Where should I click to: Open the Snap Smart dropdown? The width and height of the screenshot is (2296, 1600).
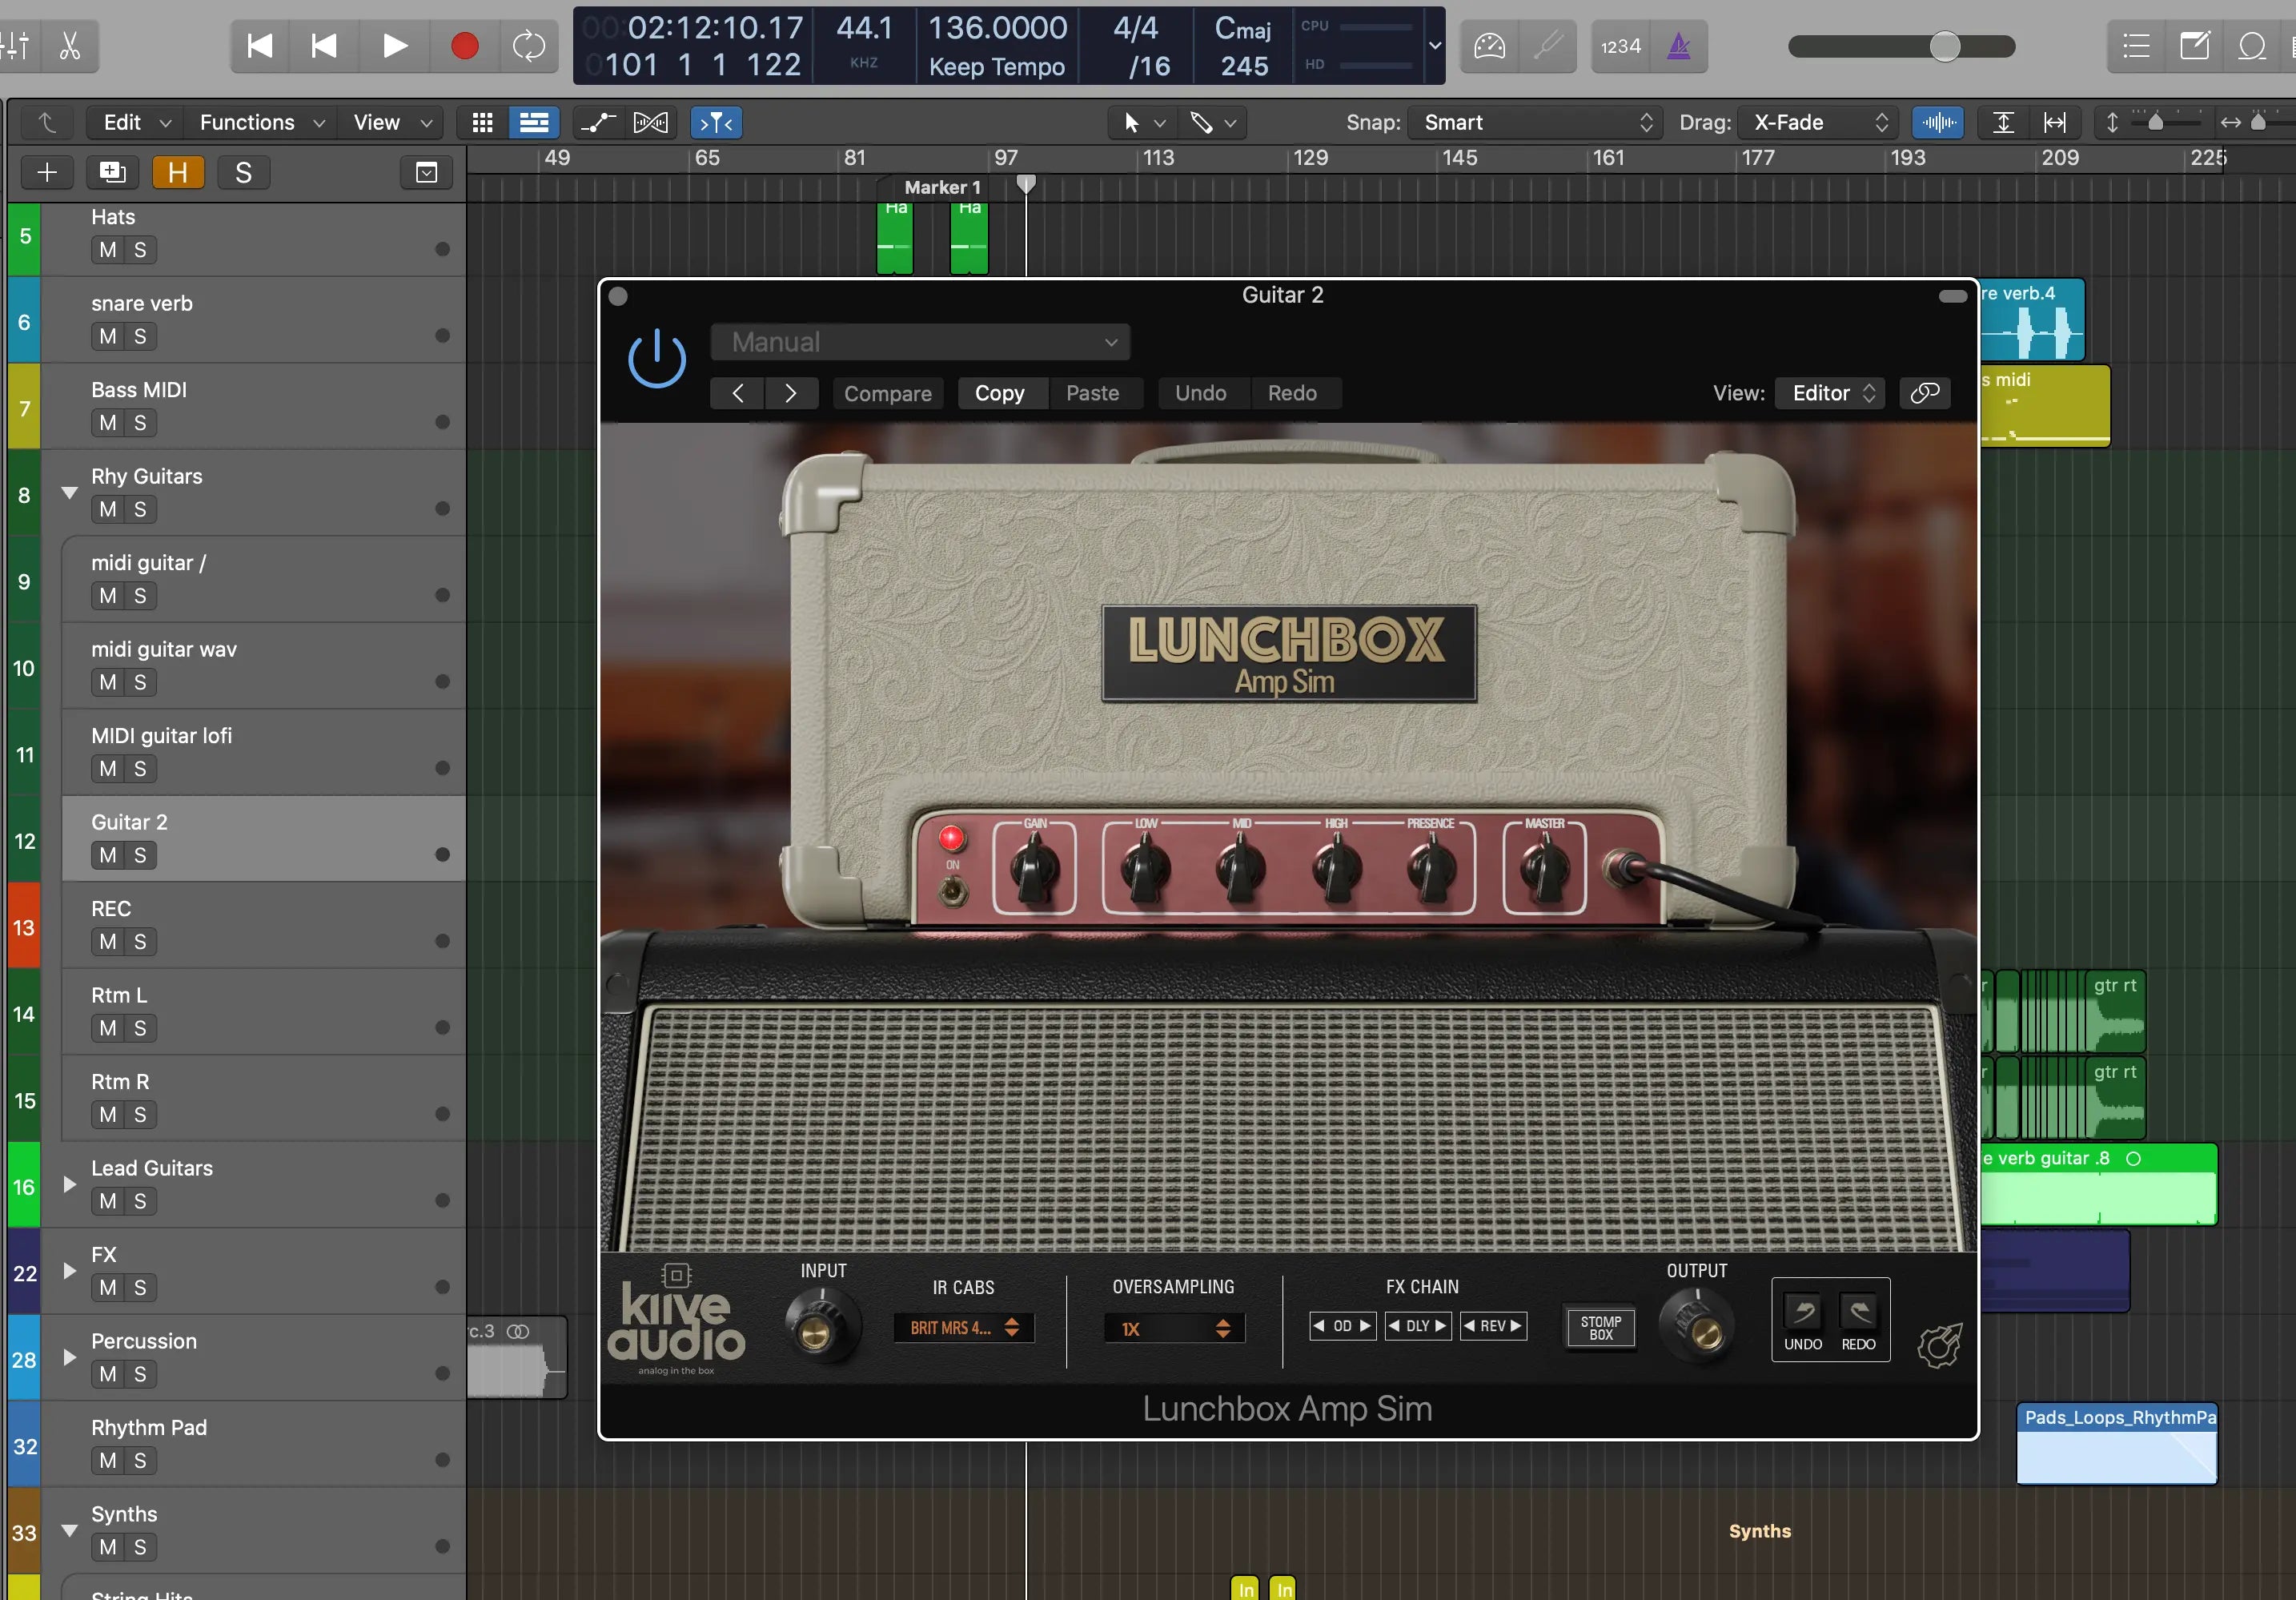1535,122
